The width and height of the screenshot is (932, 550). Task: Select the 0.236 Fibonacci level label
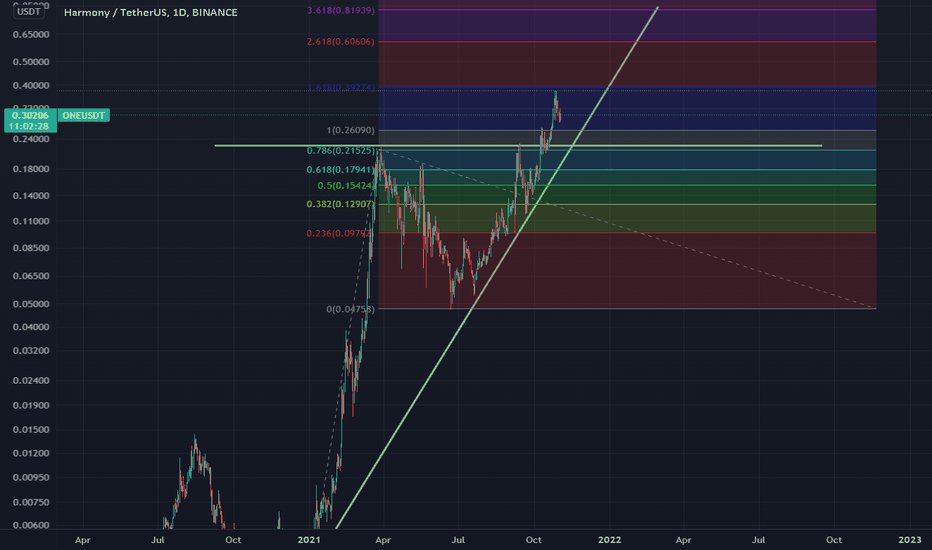[339, 233]
